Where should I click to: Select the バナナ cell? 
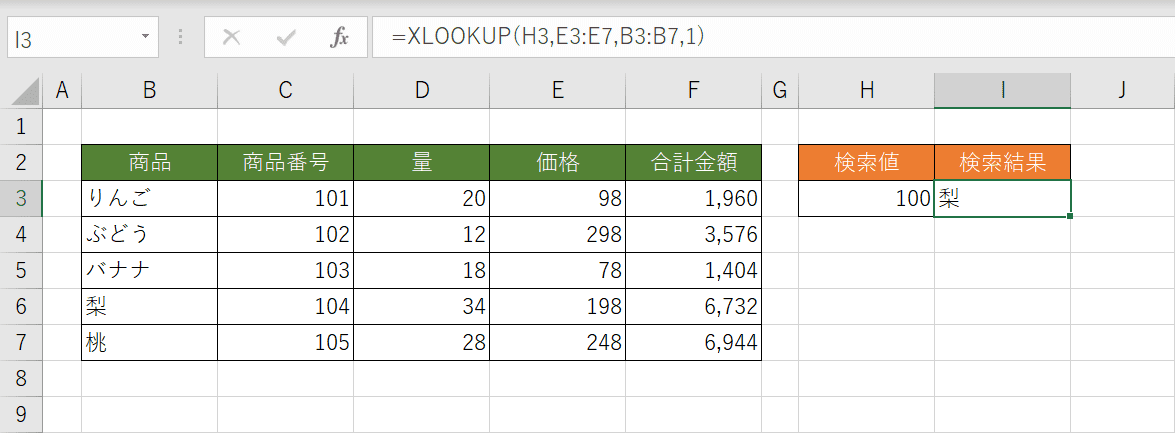pos(150,270)
